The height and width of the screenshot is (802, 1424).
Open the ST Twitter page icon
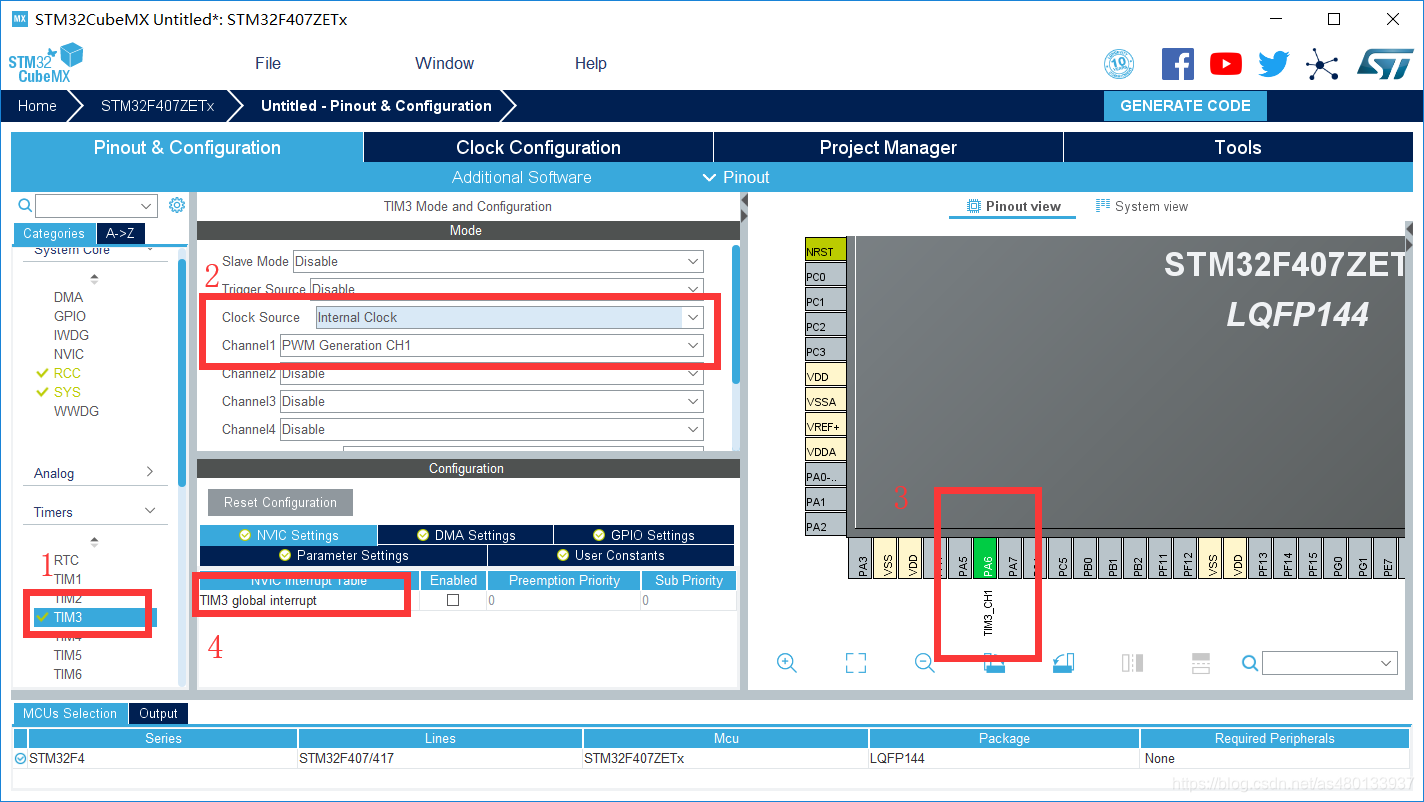coord(1273,64)
